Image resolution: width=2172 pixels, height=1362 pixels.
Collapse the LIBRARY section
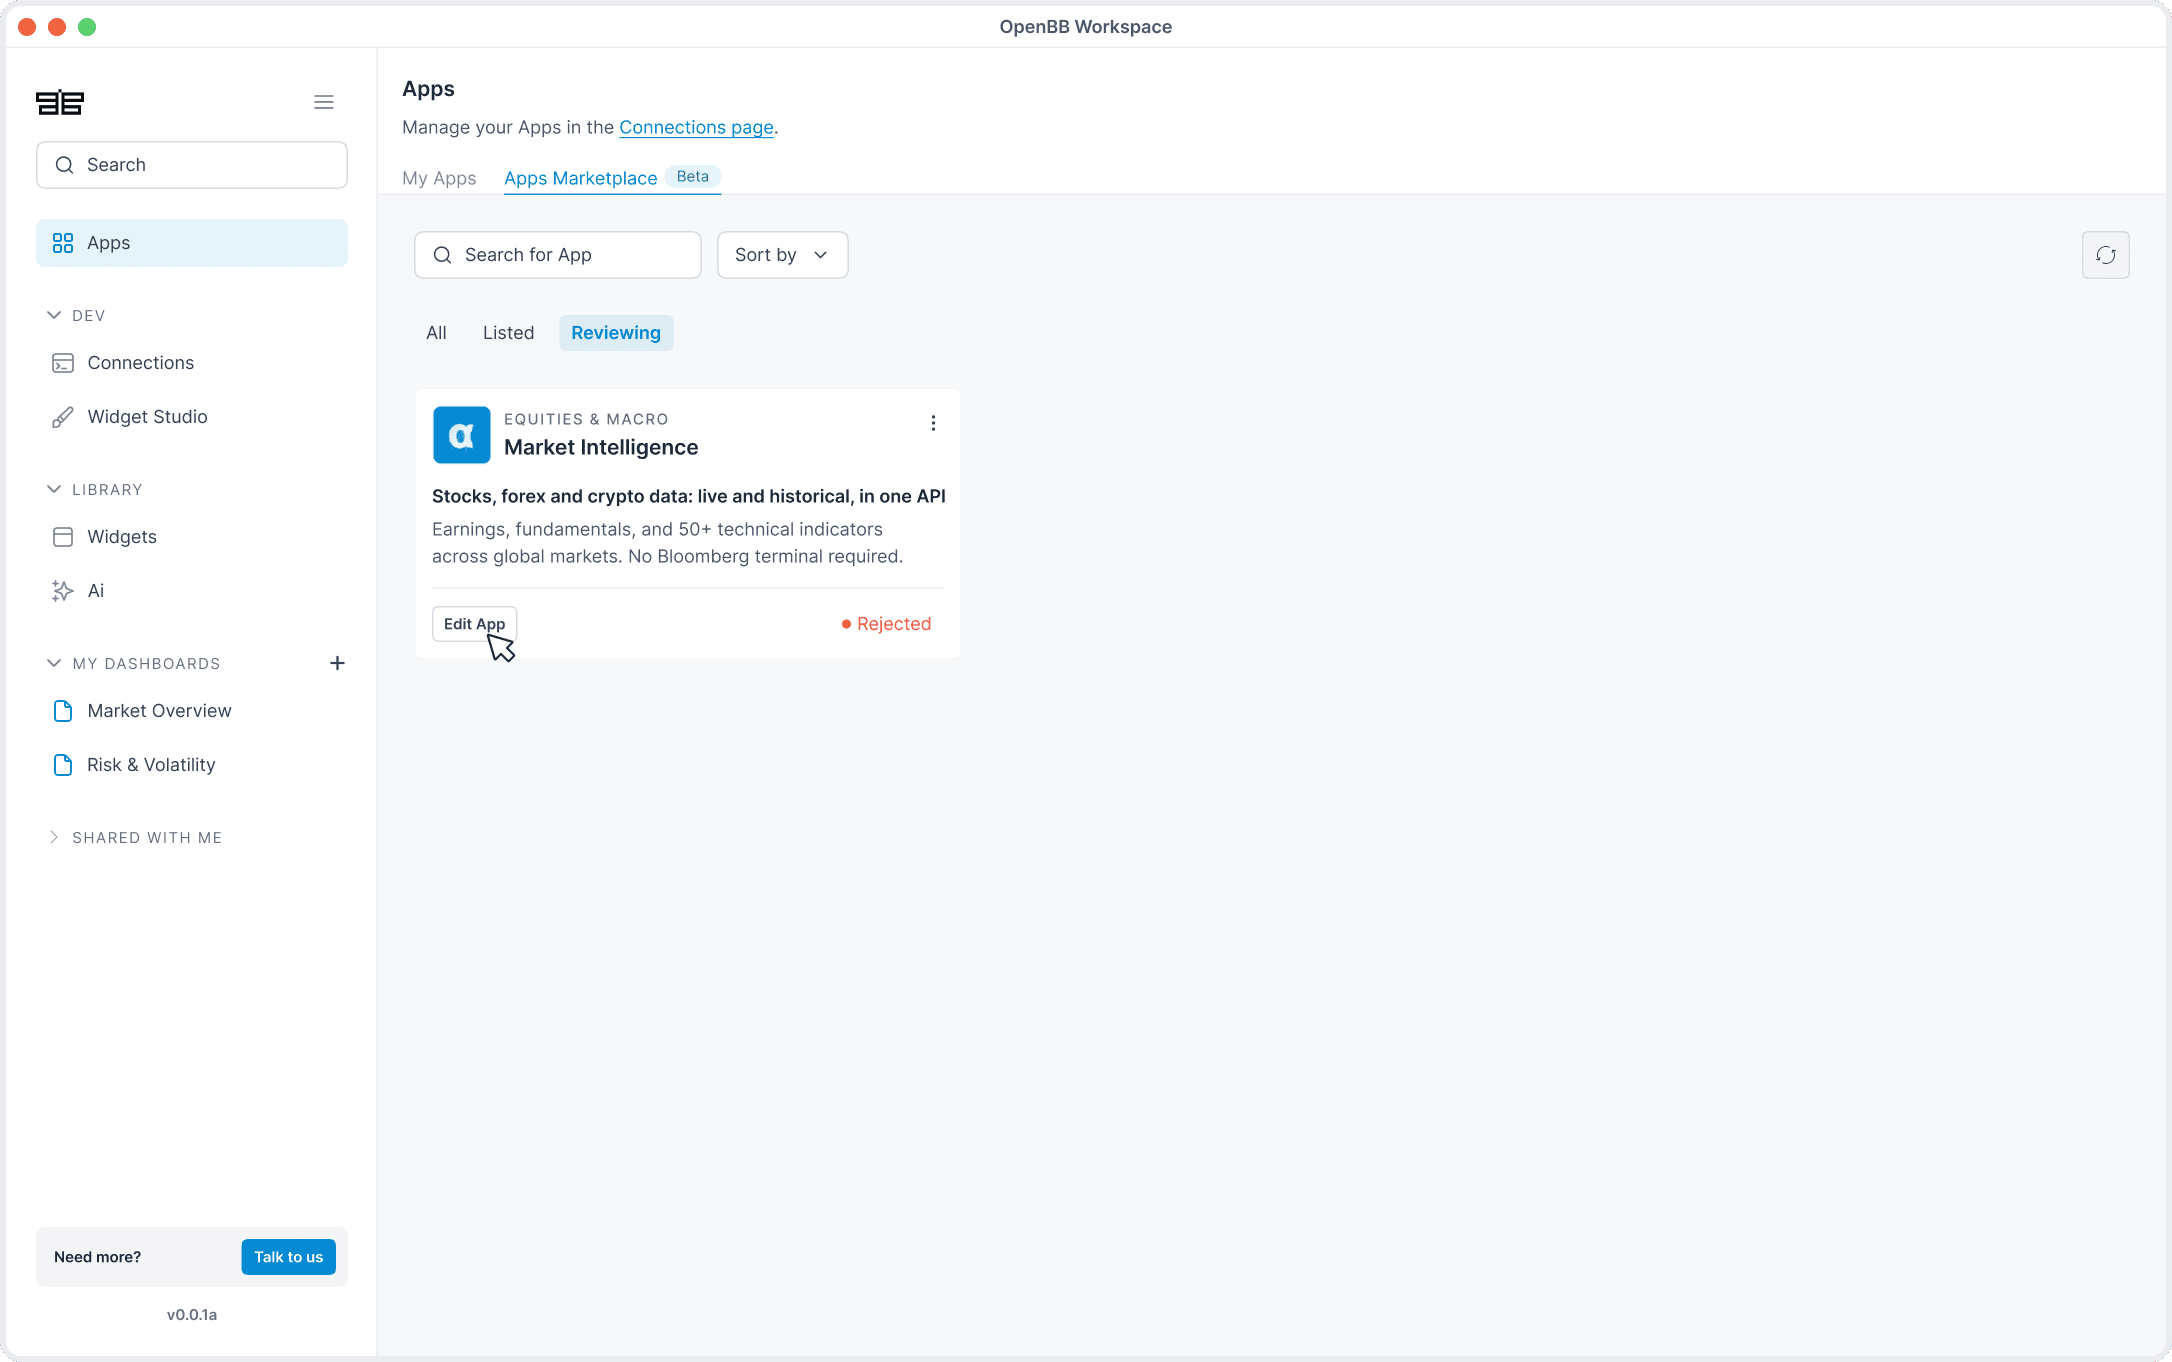pos(54,489)
